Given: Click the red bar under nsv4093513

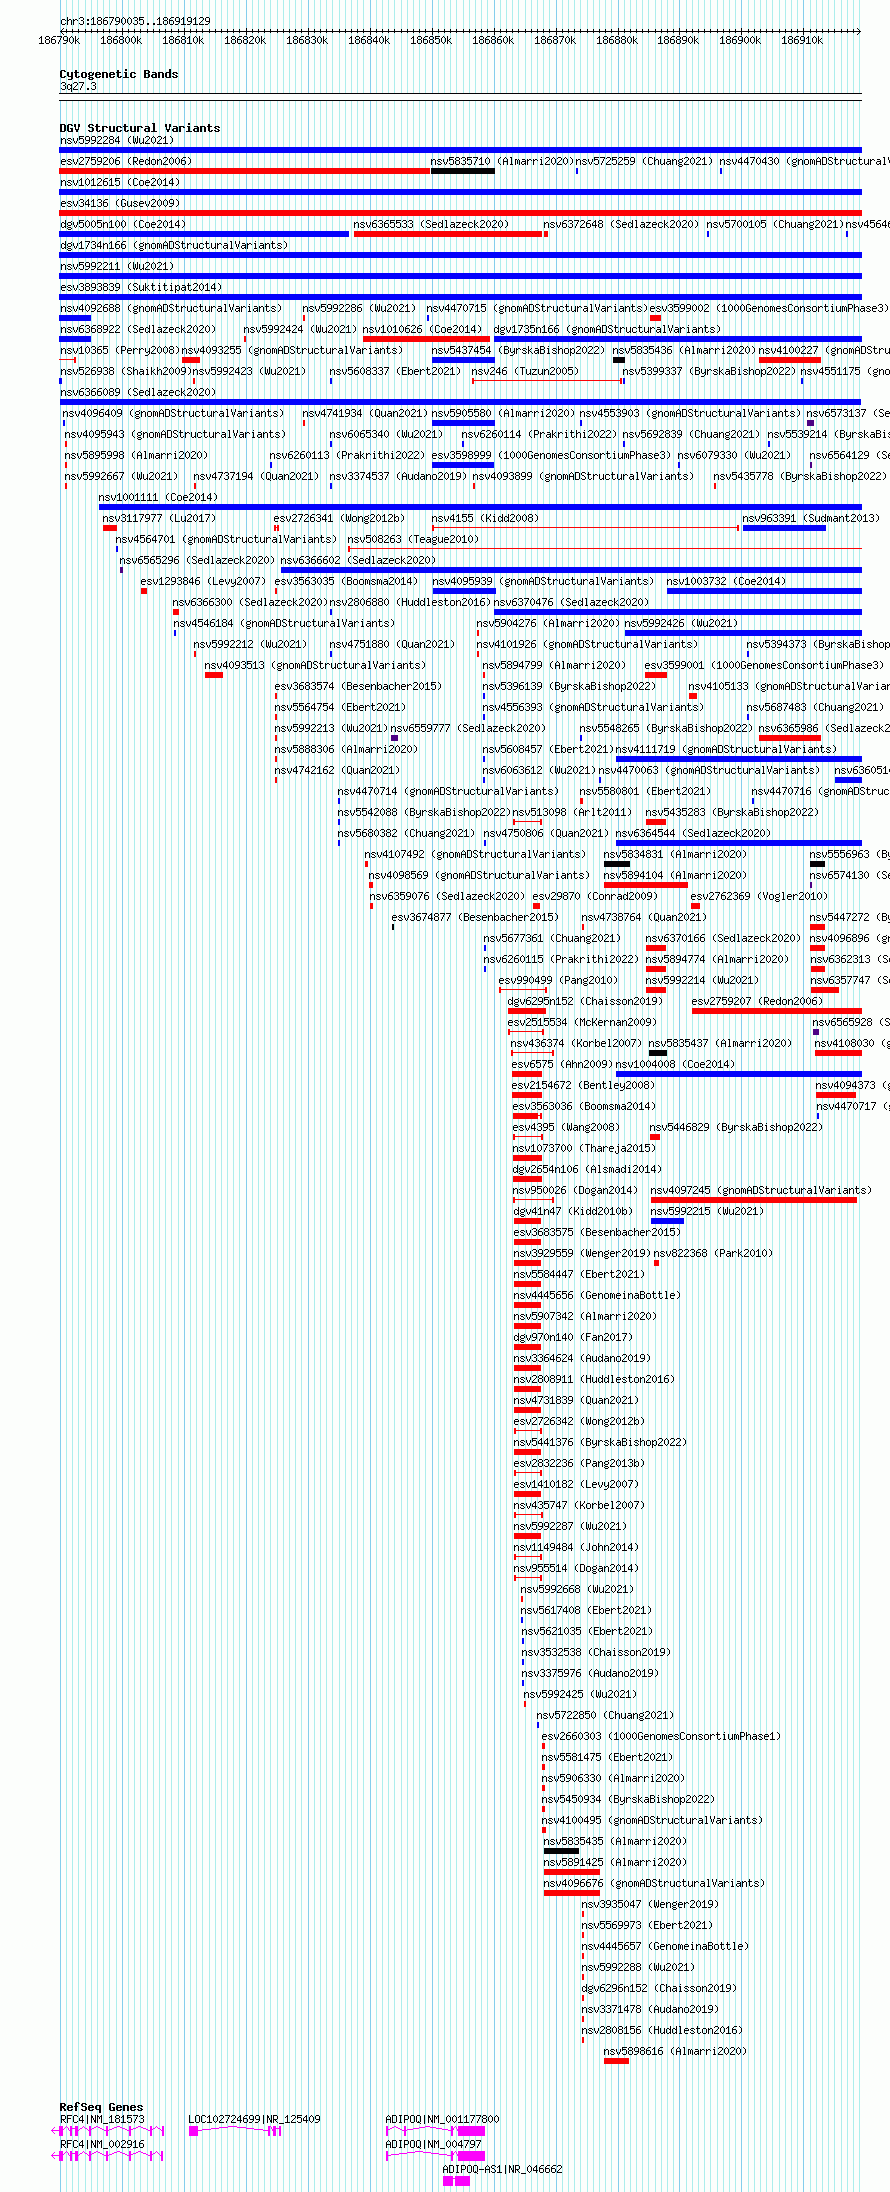Looking at the screenshot, I should pyautogui.click(x=214, y=675).
